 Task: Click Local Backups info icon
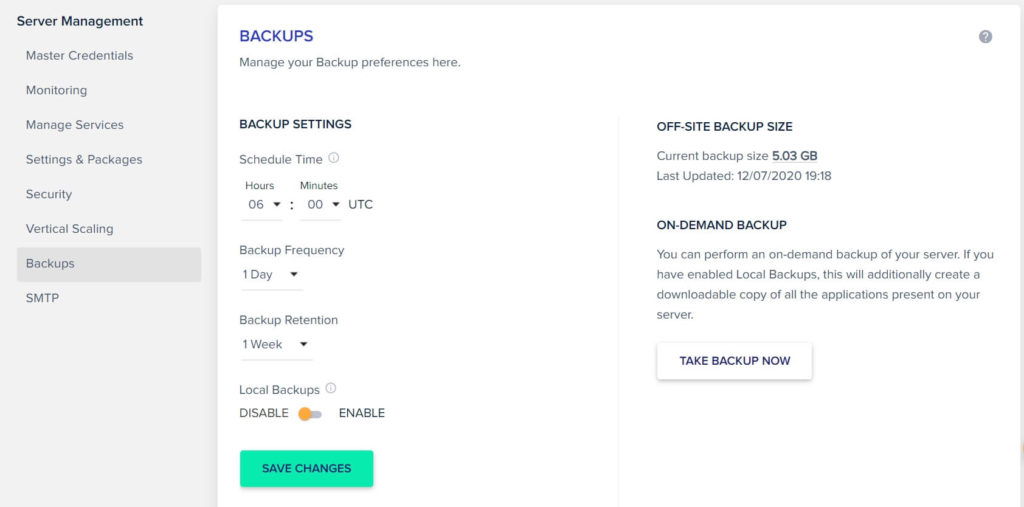tap(331, 389)
